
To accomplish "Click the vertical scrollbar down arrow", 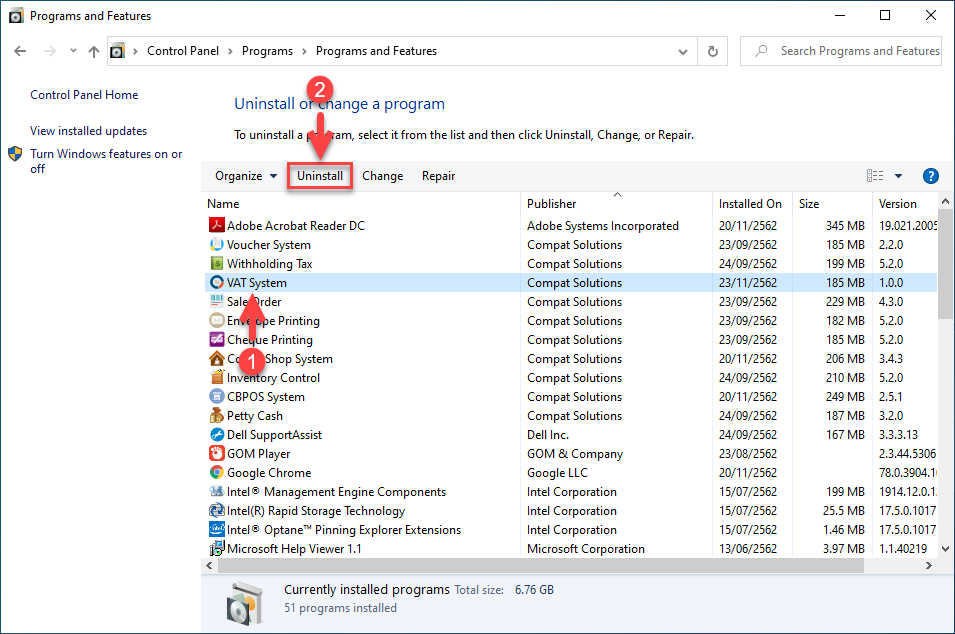I will pos(945,549).
